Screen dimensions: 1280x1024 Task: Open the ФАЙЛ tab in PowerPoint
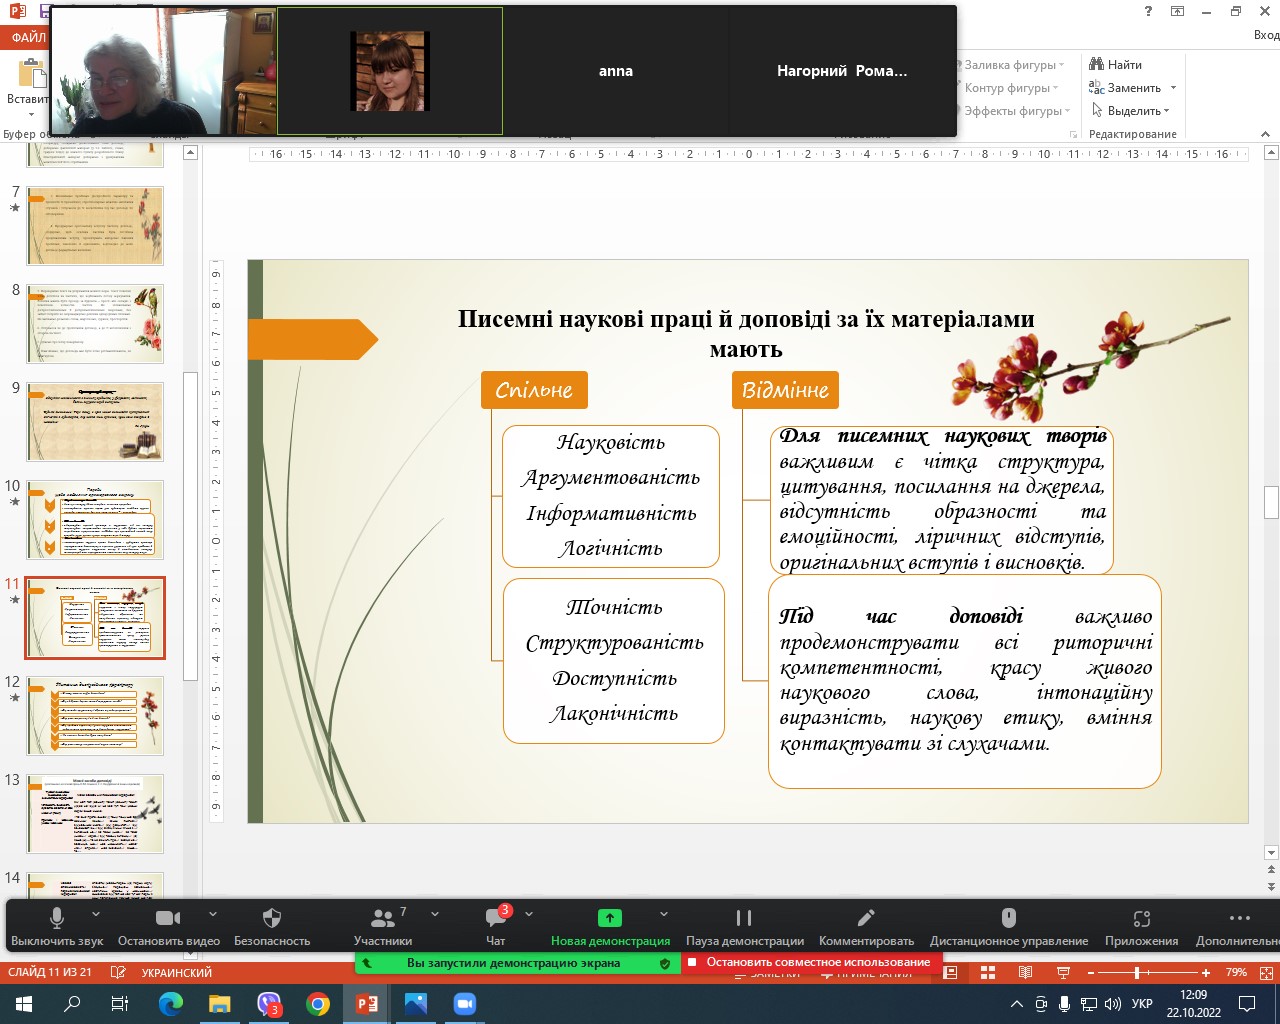click(27, 38)
